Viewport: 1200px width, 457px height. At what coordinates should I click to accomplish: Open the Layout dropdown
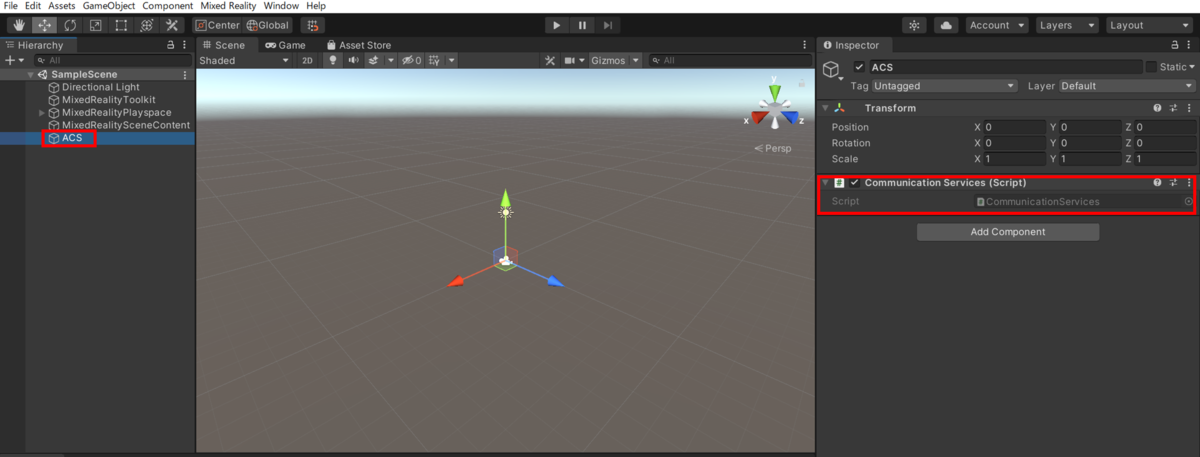[x=1149, y=25]
